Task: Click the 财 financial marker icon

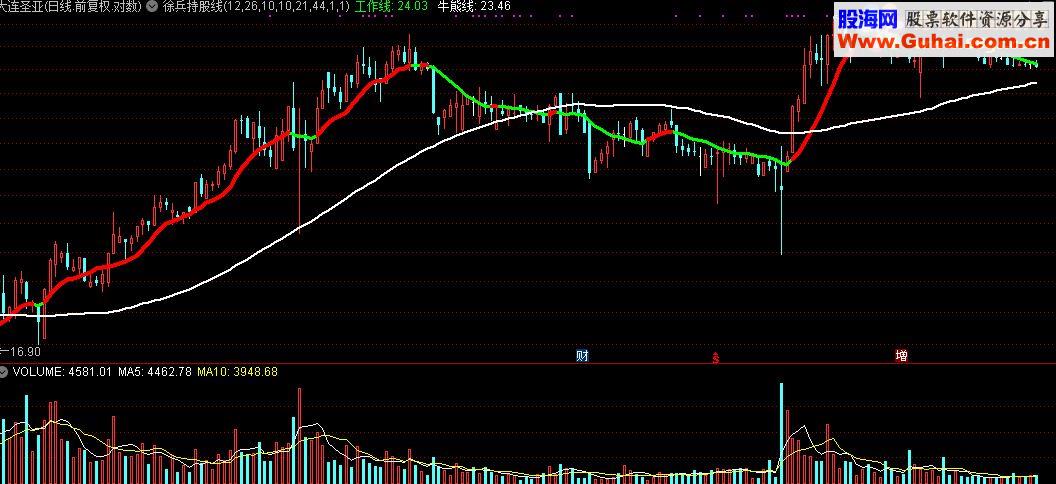Action: [582, 355]
